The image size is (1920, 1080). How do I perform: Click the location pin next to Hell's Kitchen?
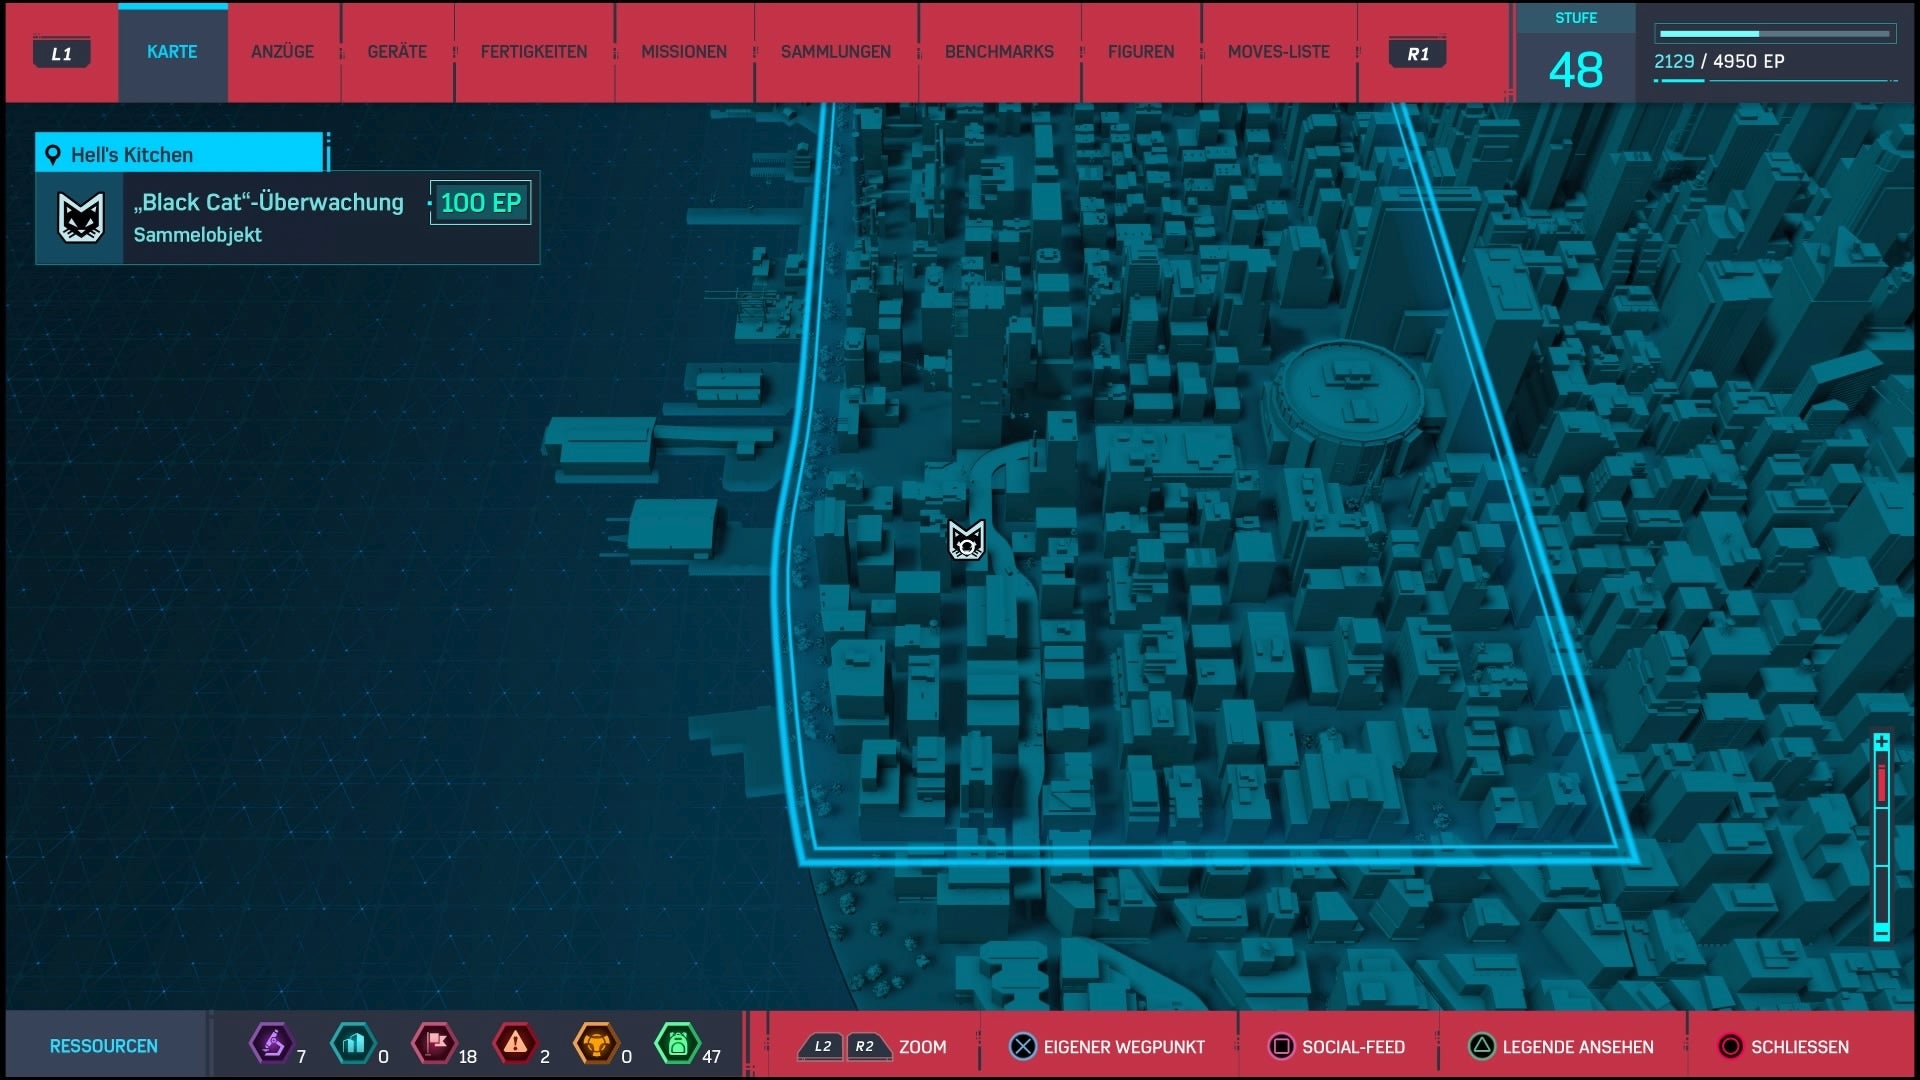point(53,155)
